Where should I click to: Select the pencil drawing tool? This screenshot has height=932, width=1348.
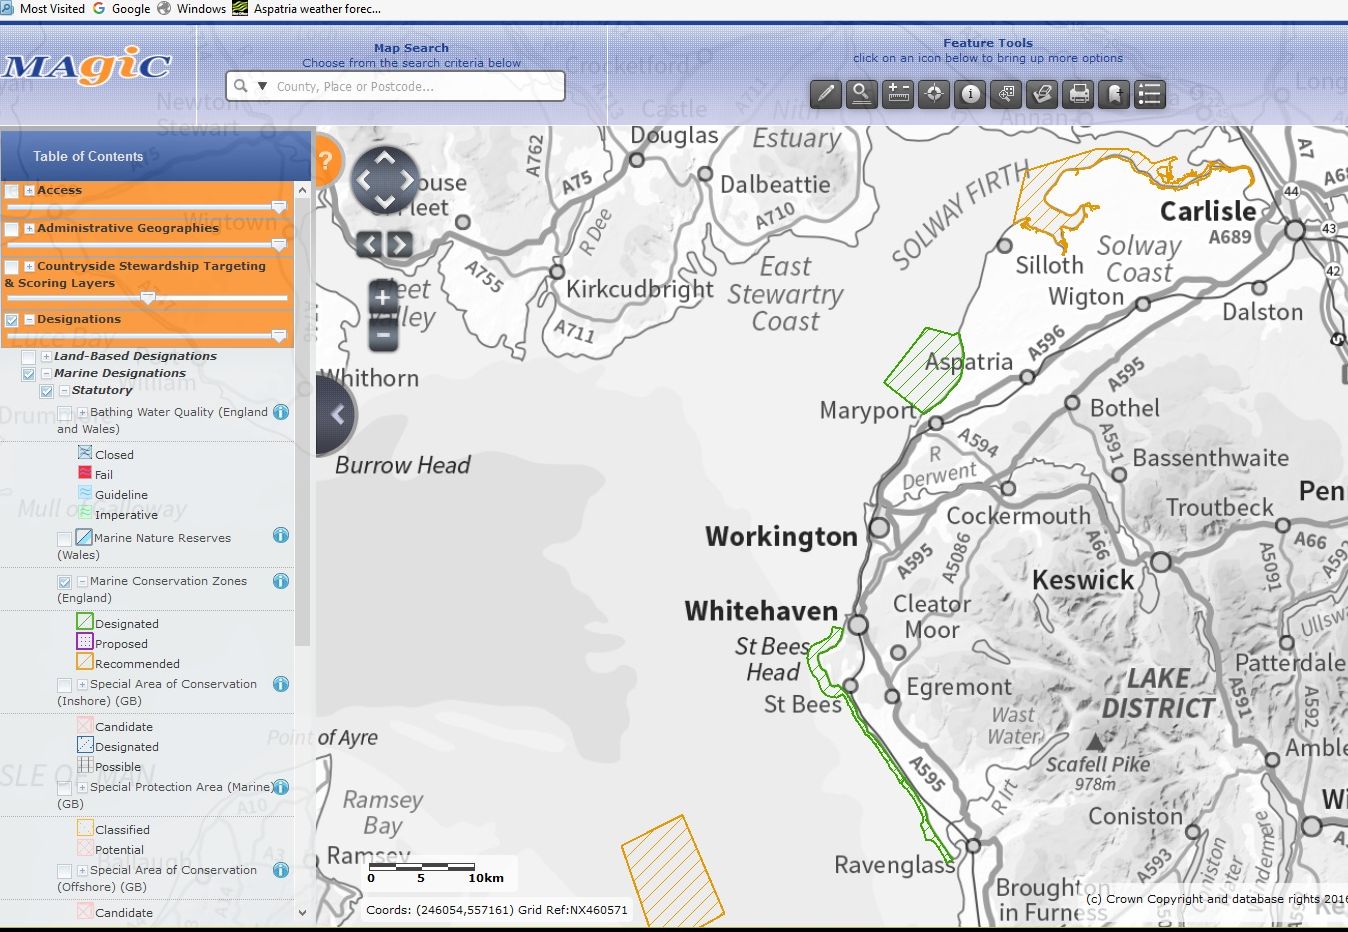pos(825,94)
